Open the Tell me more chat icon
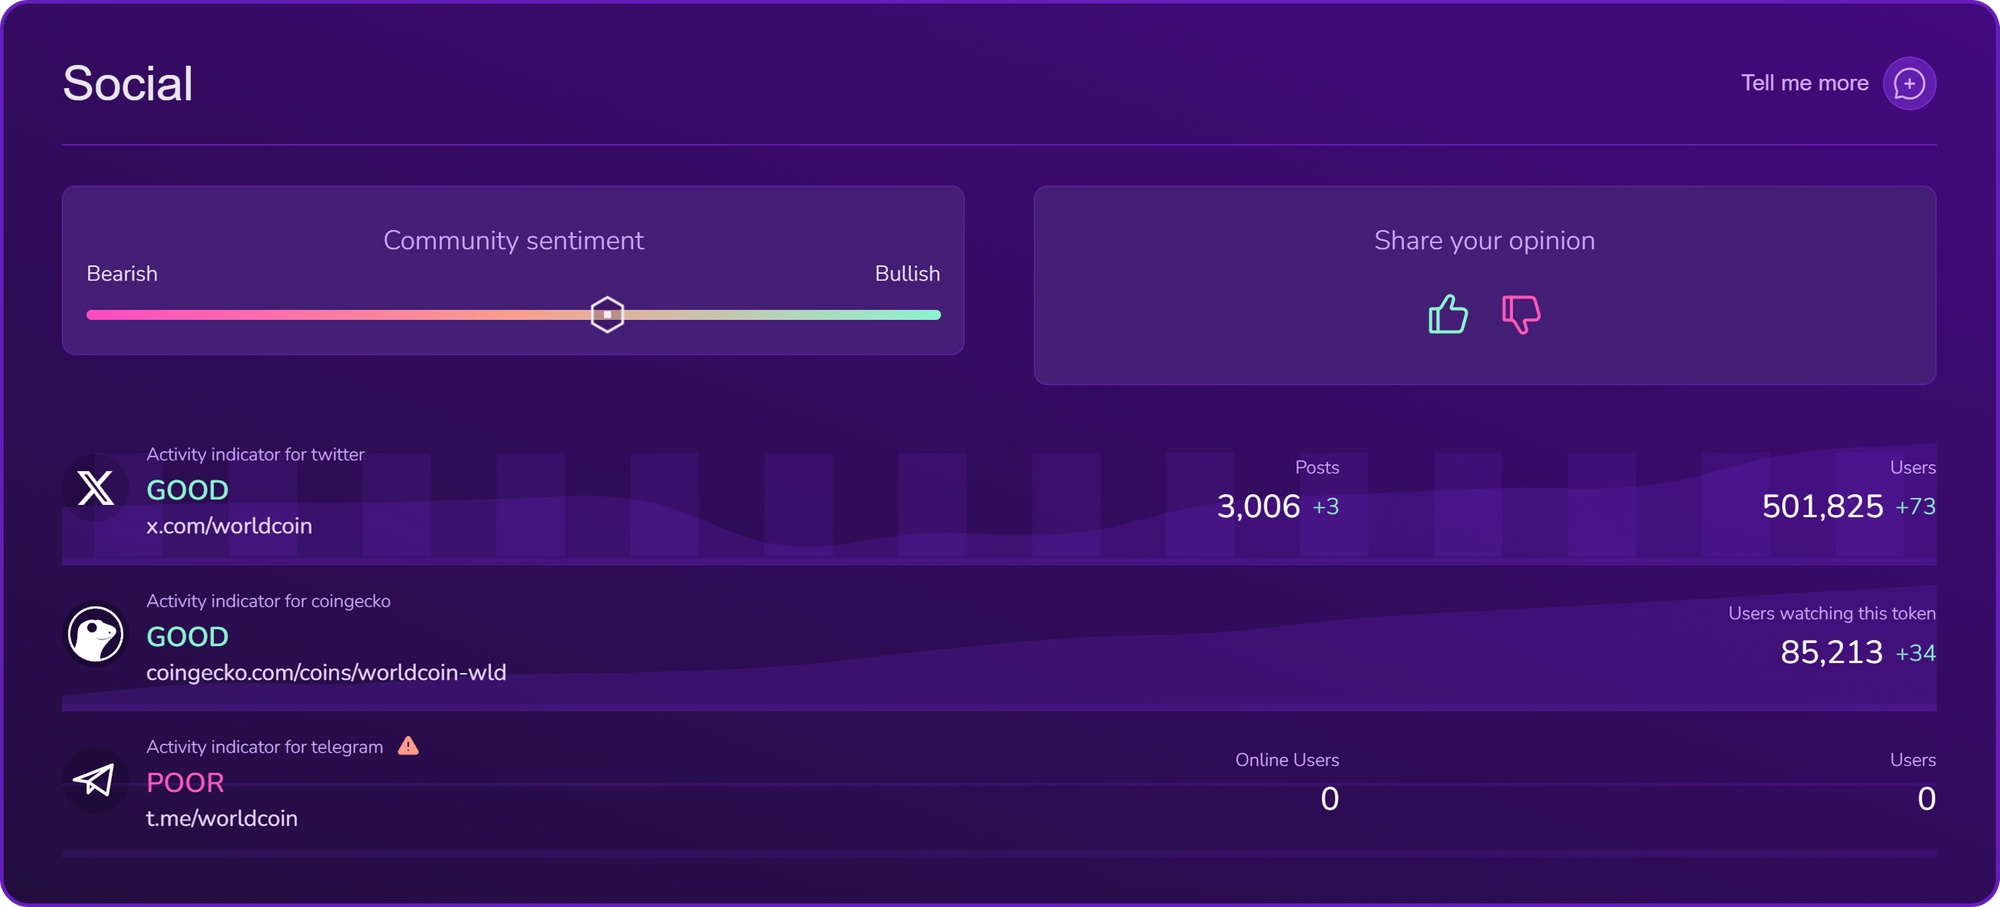Screen dimensions: 2000x907 click(1909, 83)
